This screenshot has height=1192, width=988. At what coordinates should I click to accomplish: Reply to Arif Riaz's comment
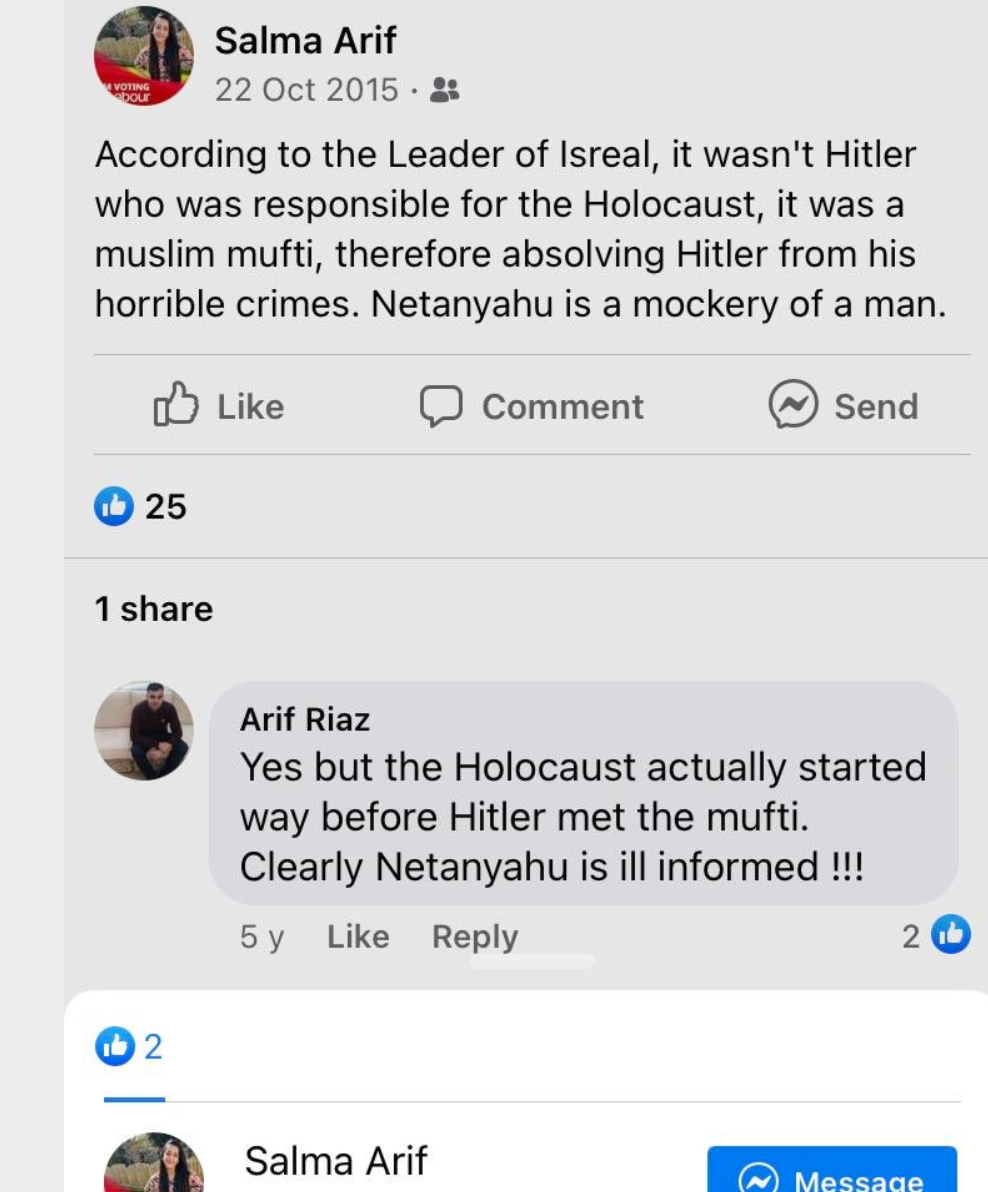[x=475, y=937]
